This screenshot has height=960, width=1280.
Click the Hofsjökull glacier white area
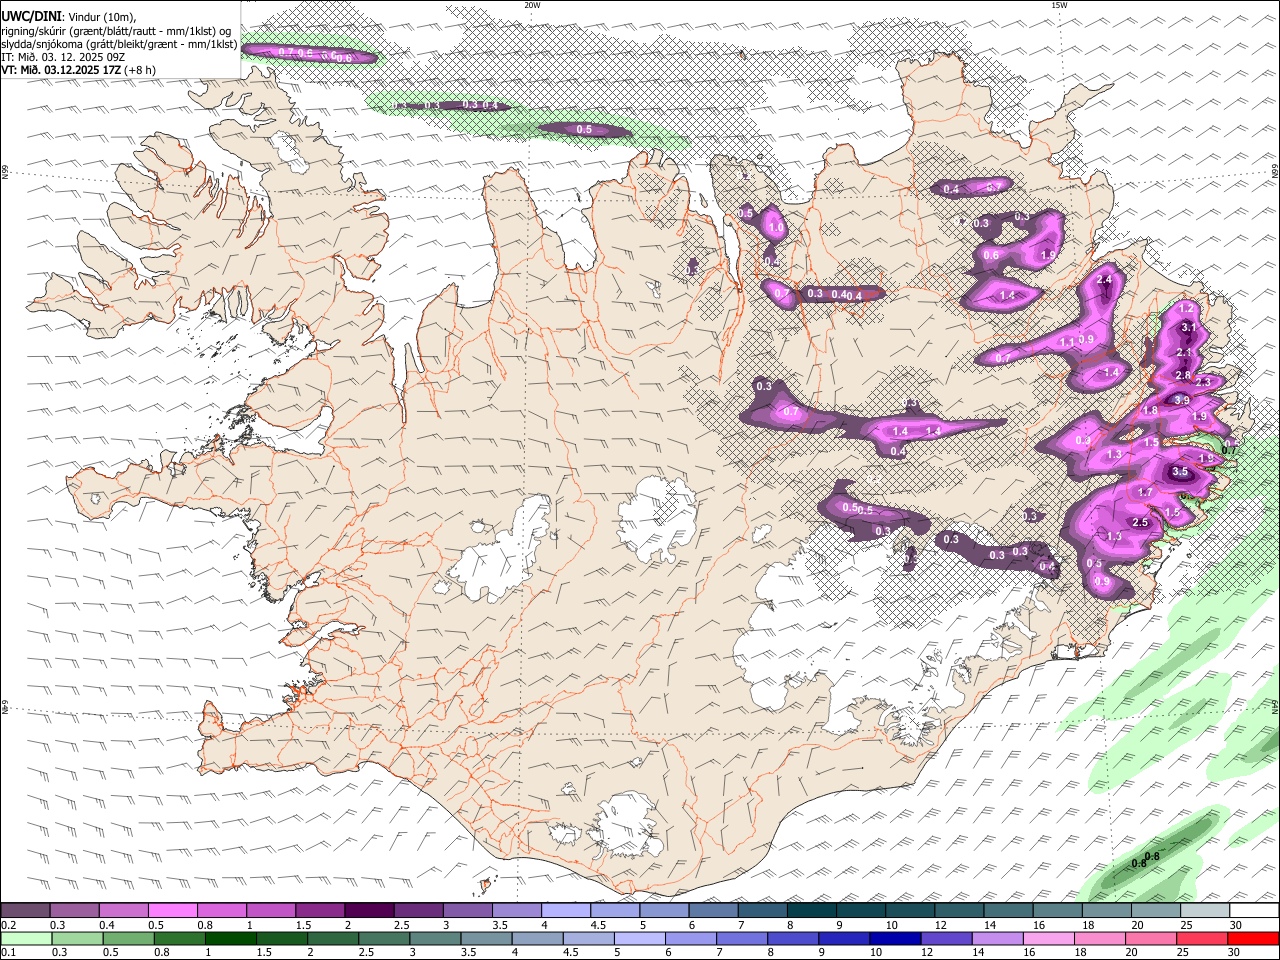pos(657,518)
